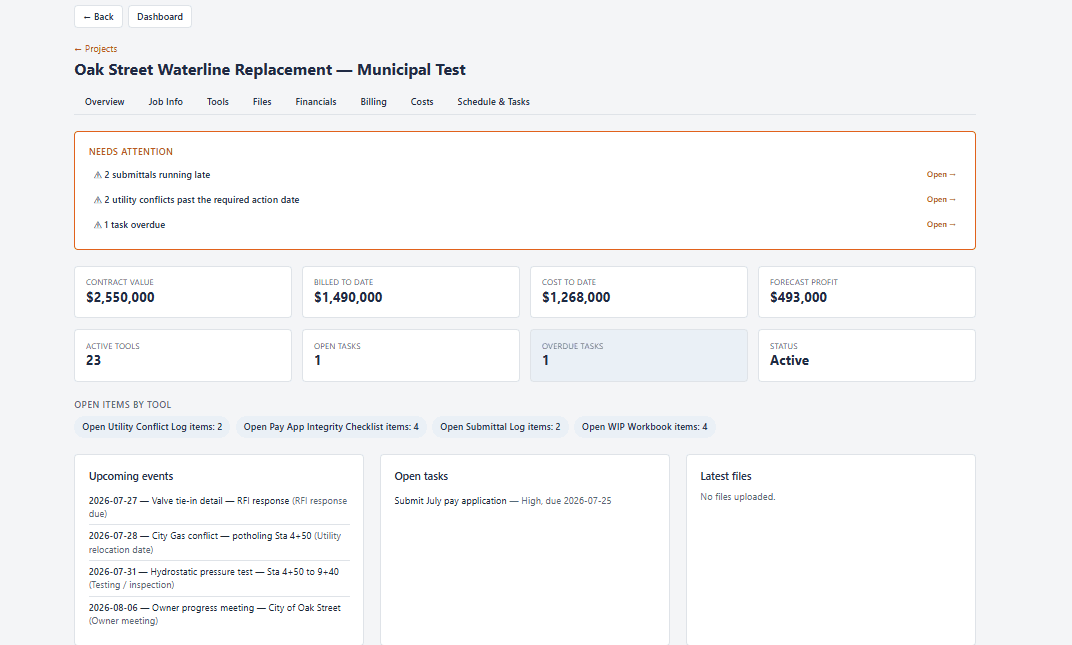Open Submittal Log items chip
Screen dimensions: 1072x645
tap(500, 427)
